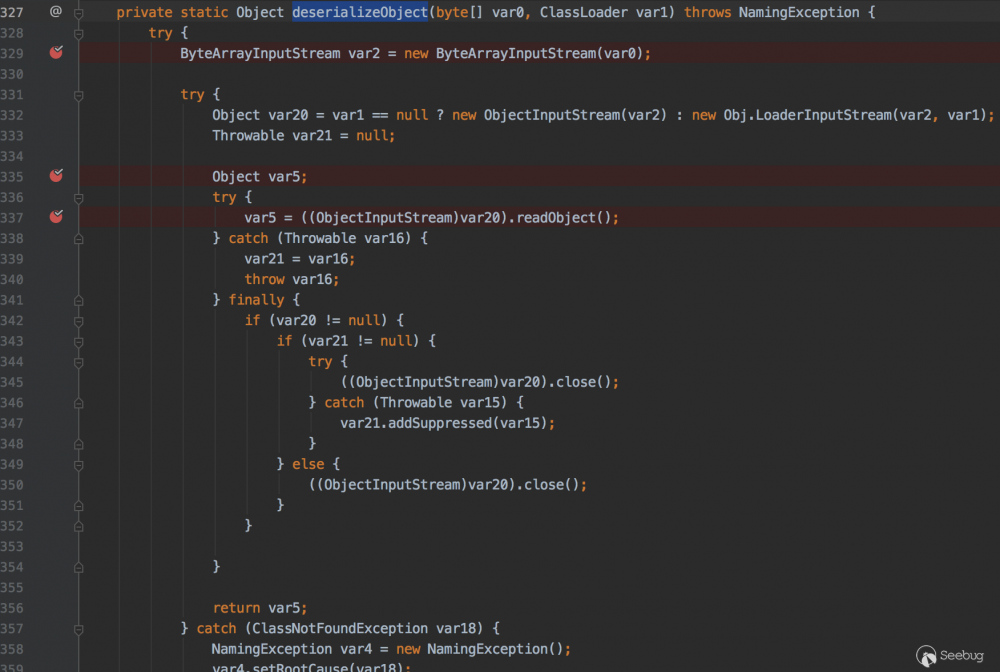The height and width of the screenshot is (672, 1000).
Task: Toggle a new breakpoint on line 356
Action: click(x=56, y=607)
